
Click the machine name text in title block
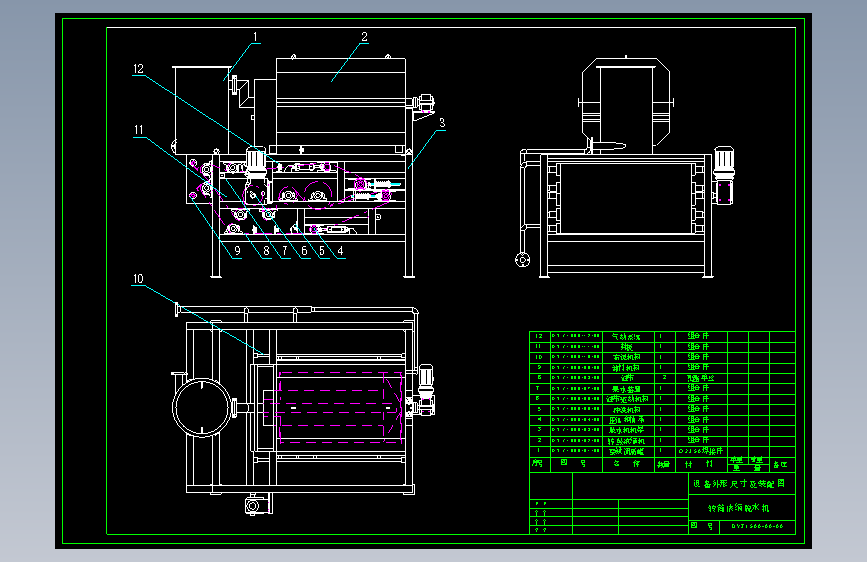point(739,508)
